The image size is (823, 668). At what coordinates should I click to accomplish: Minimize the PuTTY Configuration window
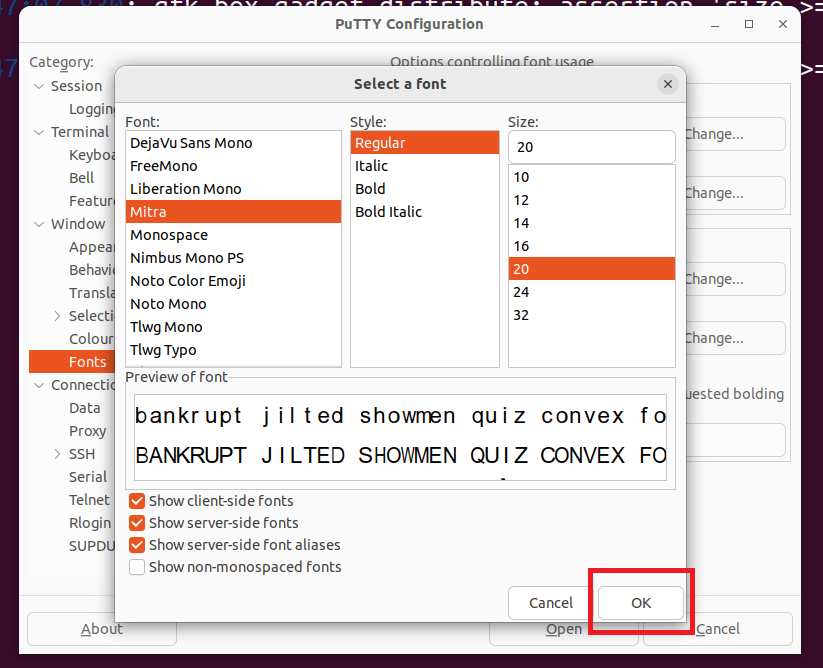click(x=715, y=25)
